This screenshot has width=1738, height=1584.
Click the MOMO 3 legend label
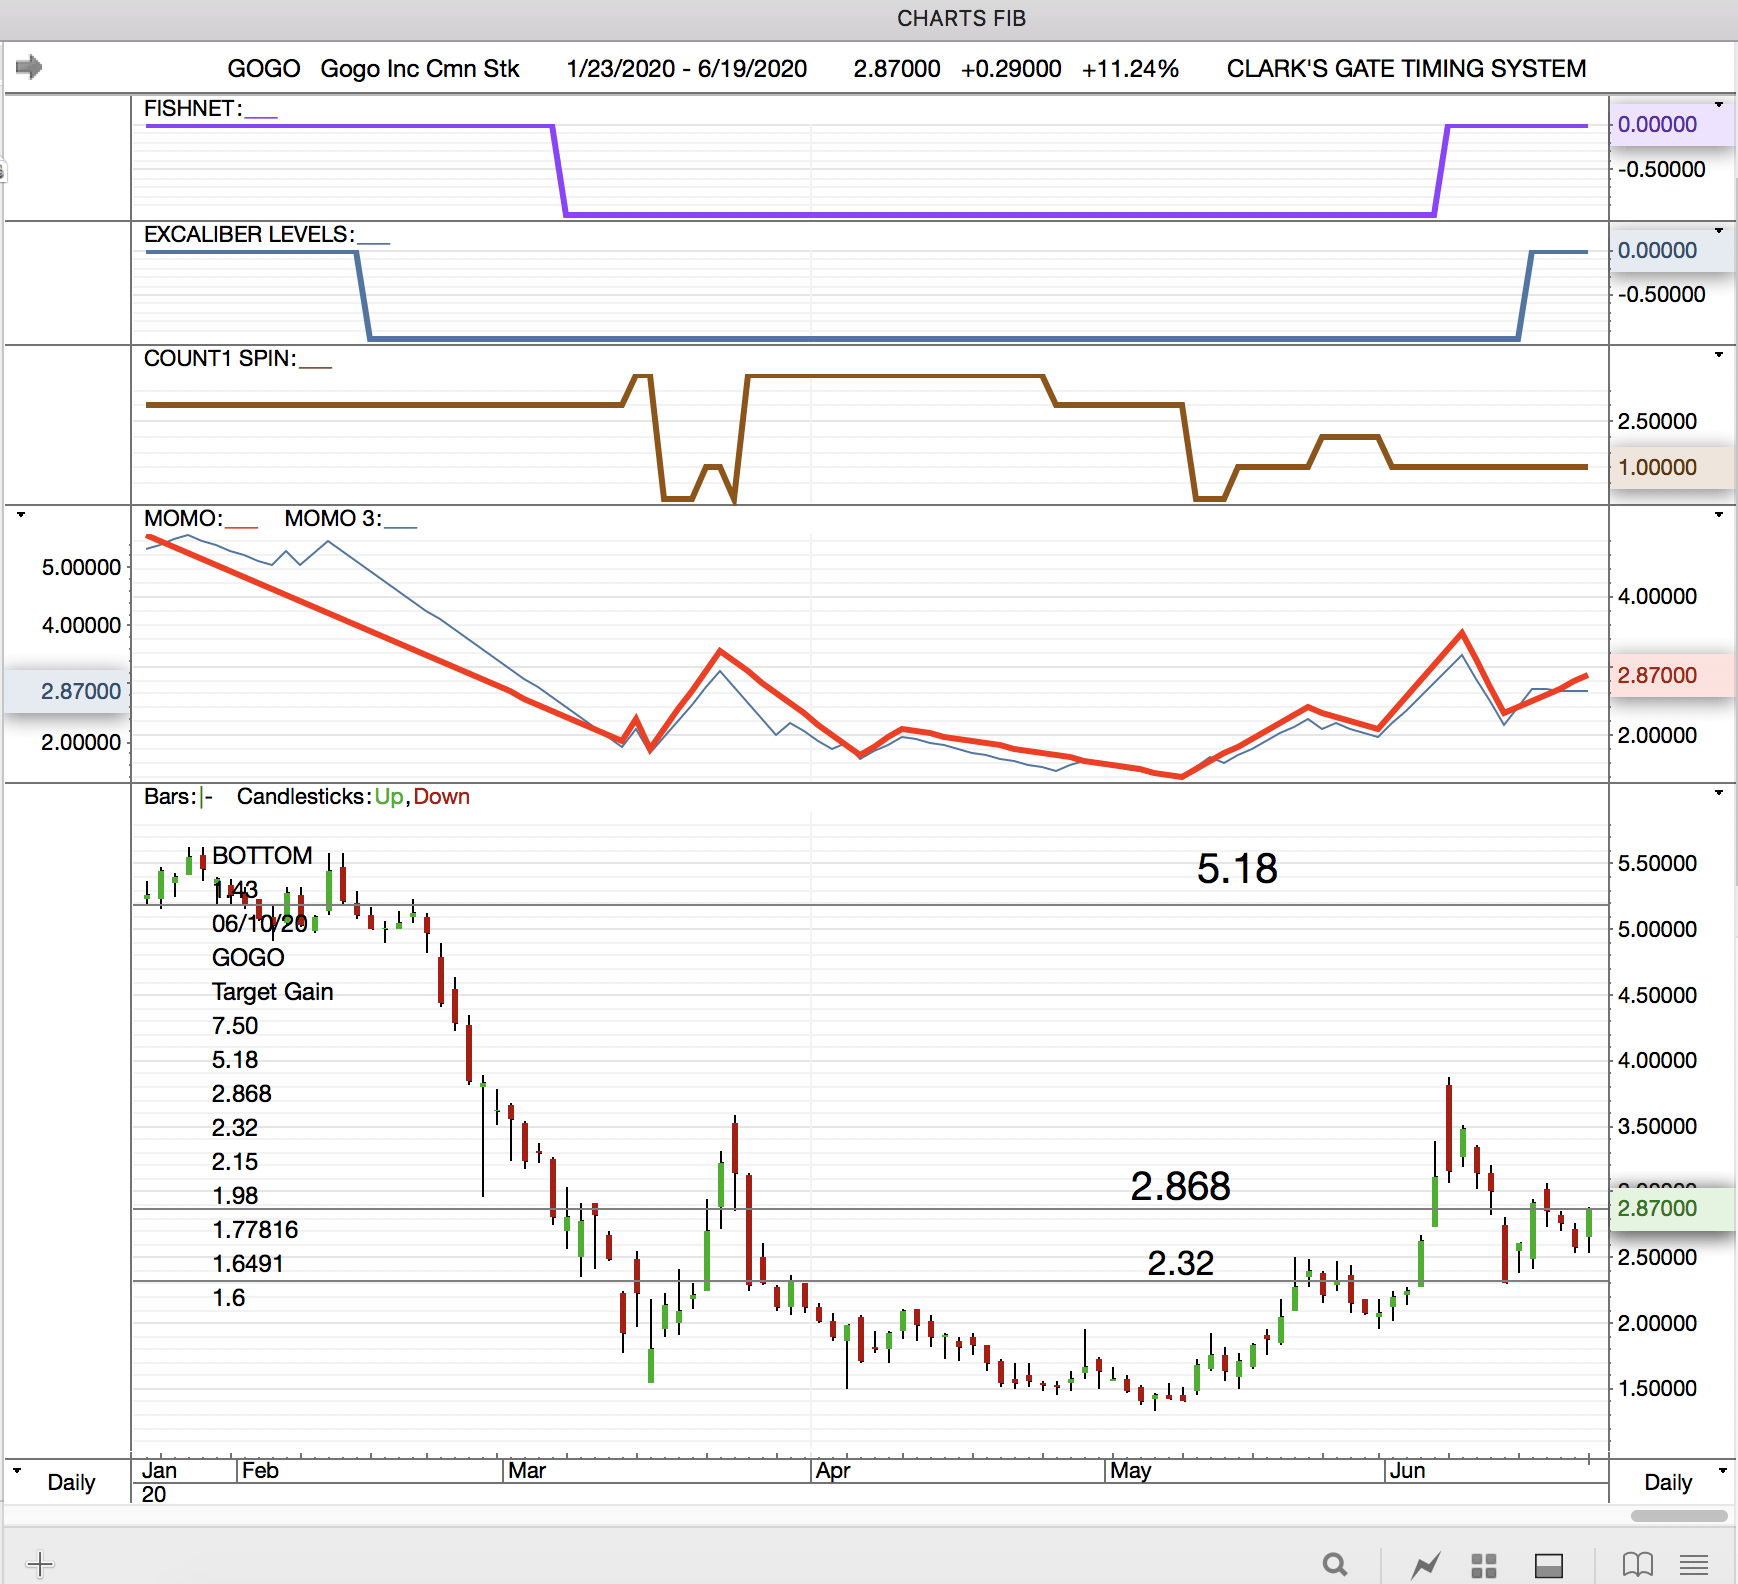(332, 518)
